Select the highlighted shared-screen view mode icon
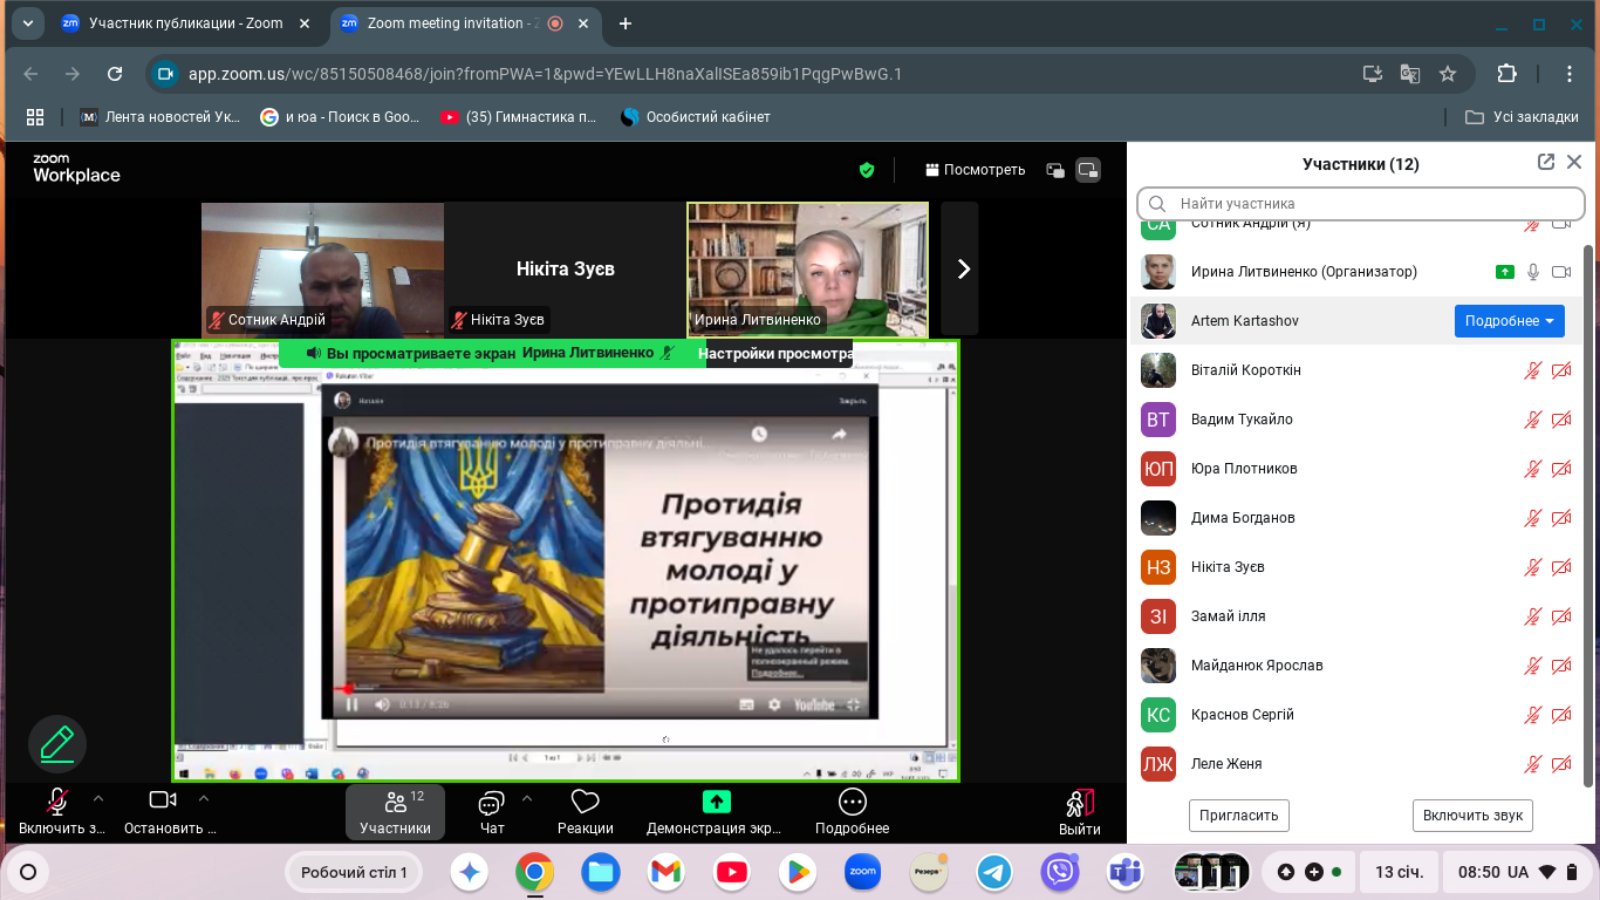Viewport: 1600px width, 900px height. point(1088,170)
